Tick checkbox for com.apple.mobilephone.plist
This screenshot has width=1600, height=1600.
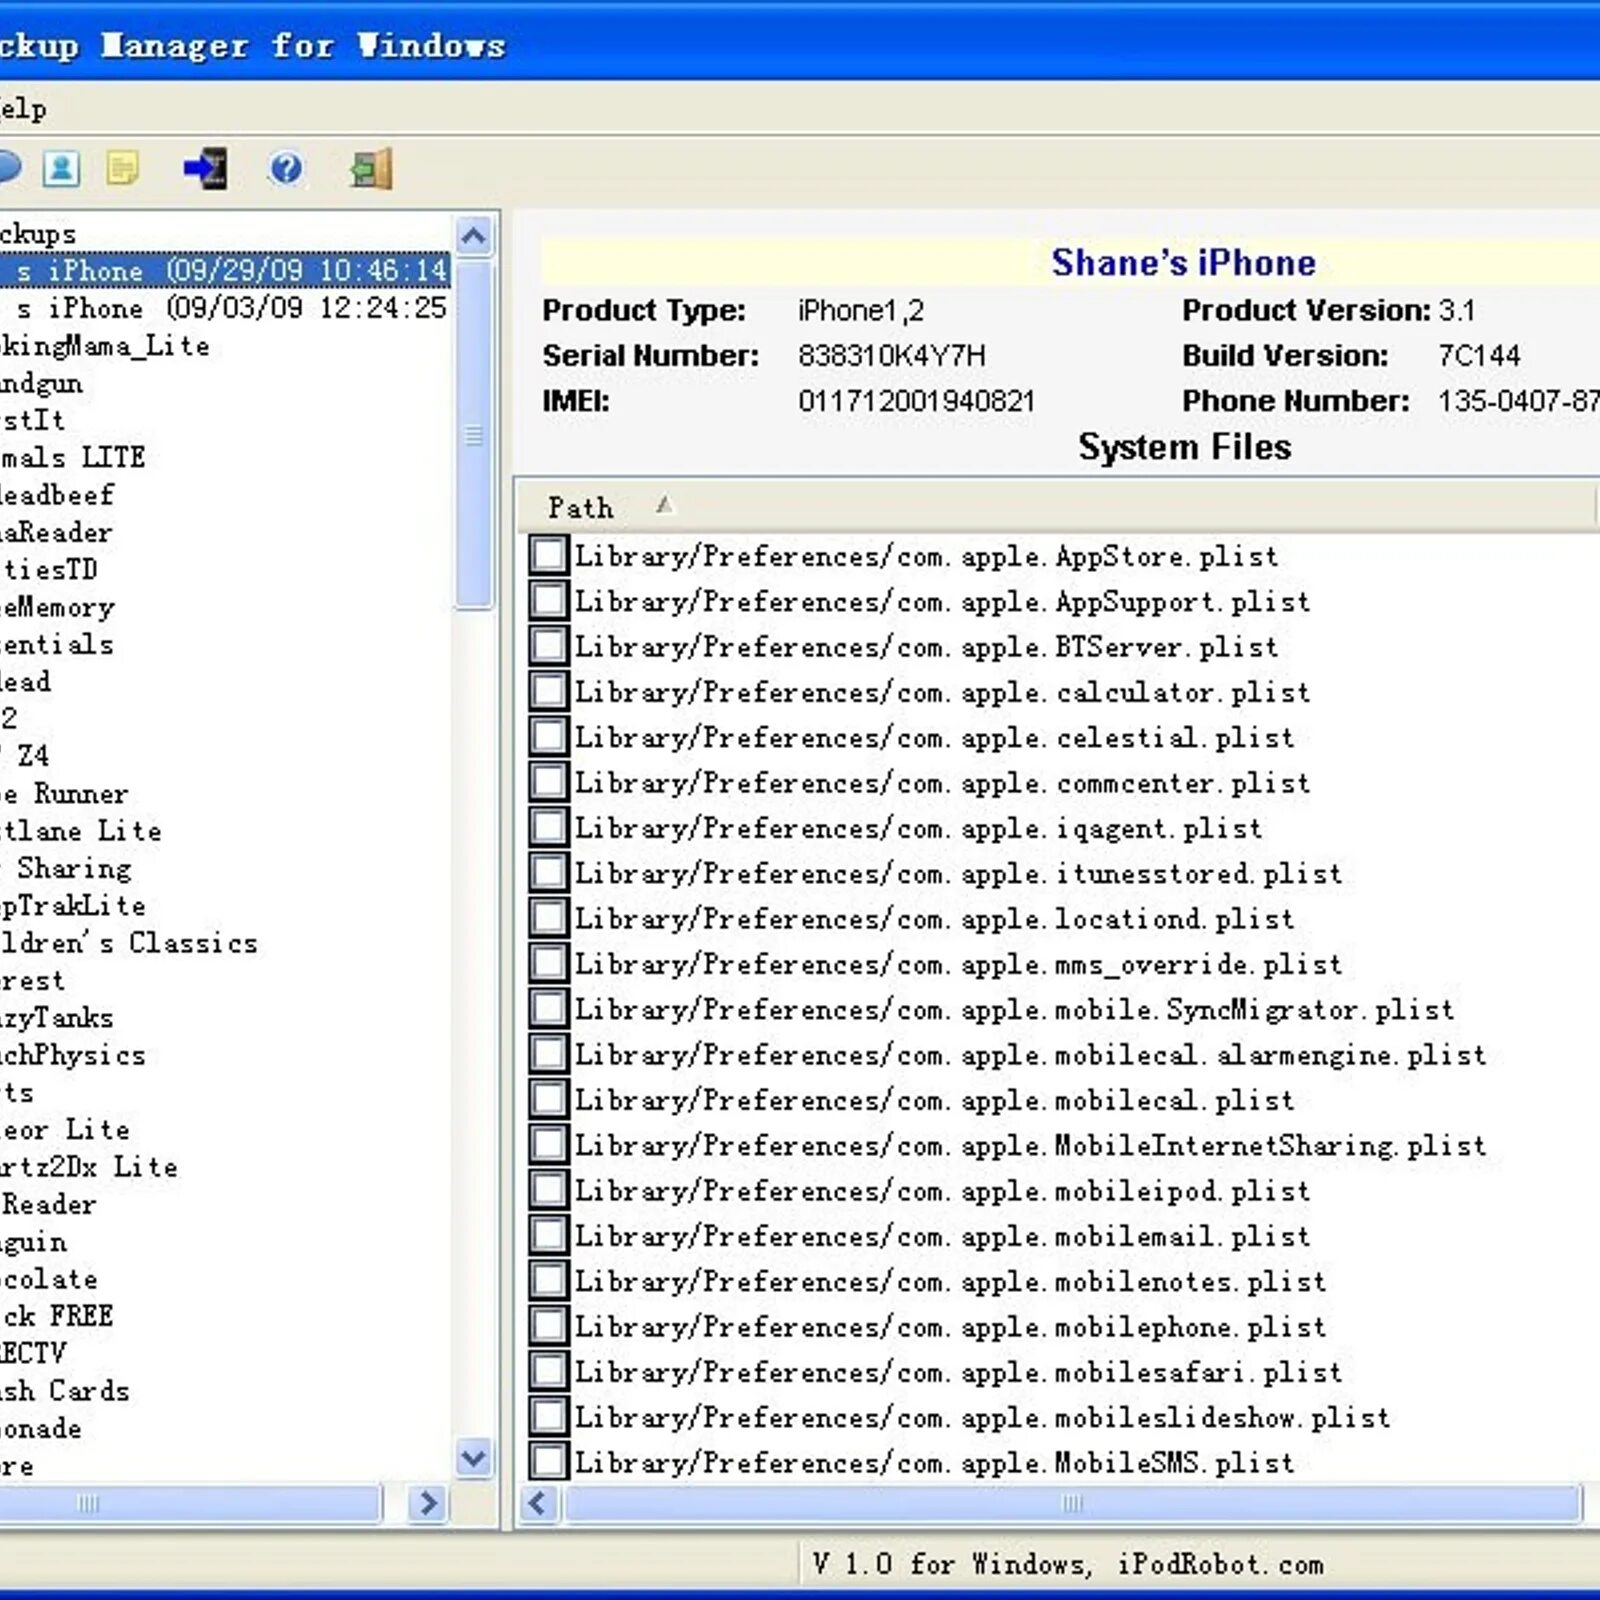548,1325
